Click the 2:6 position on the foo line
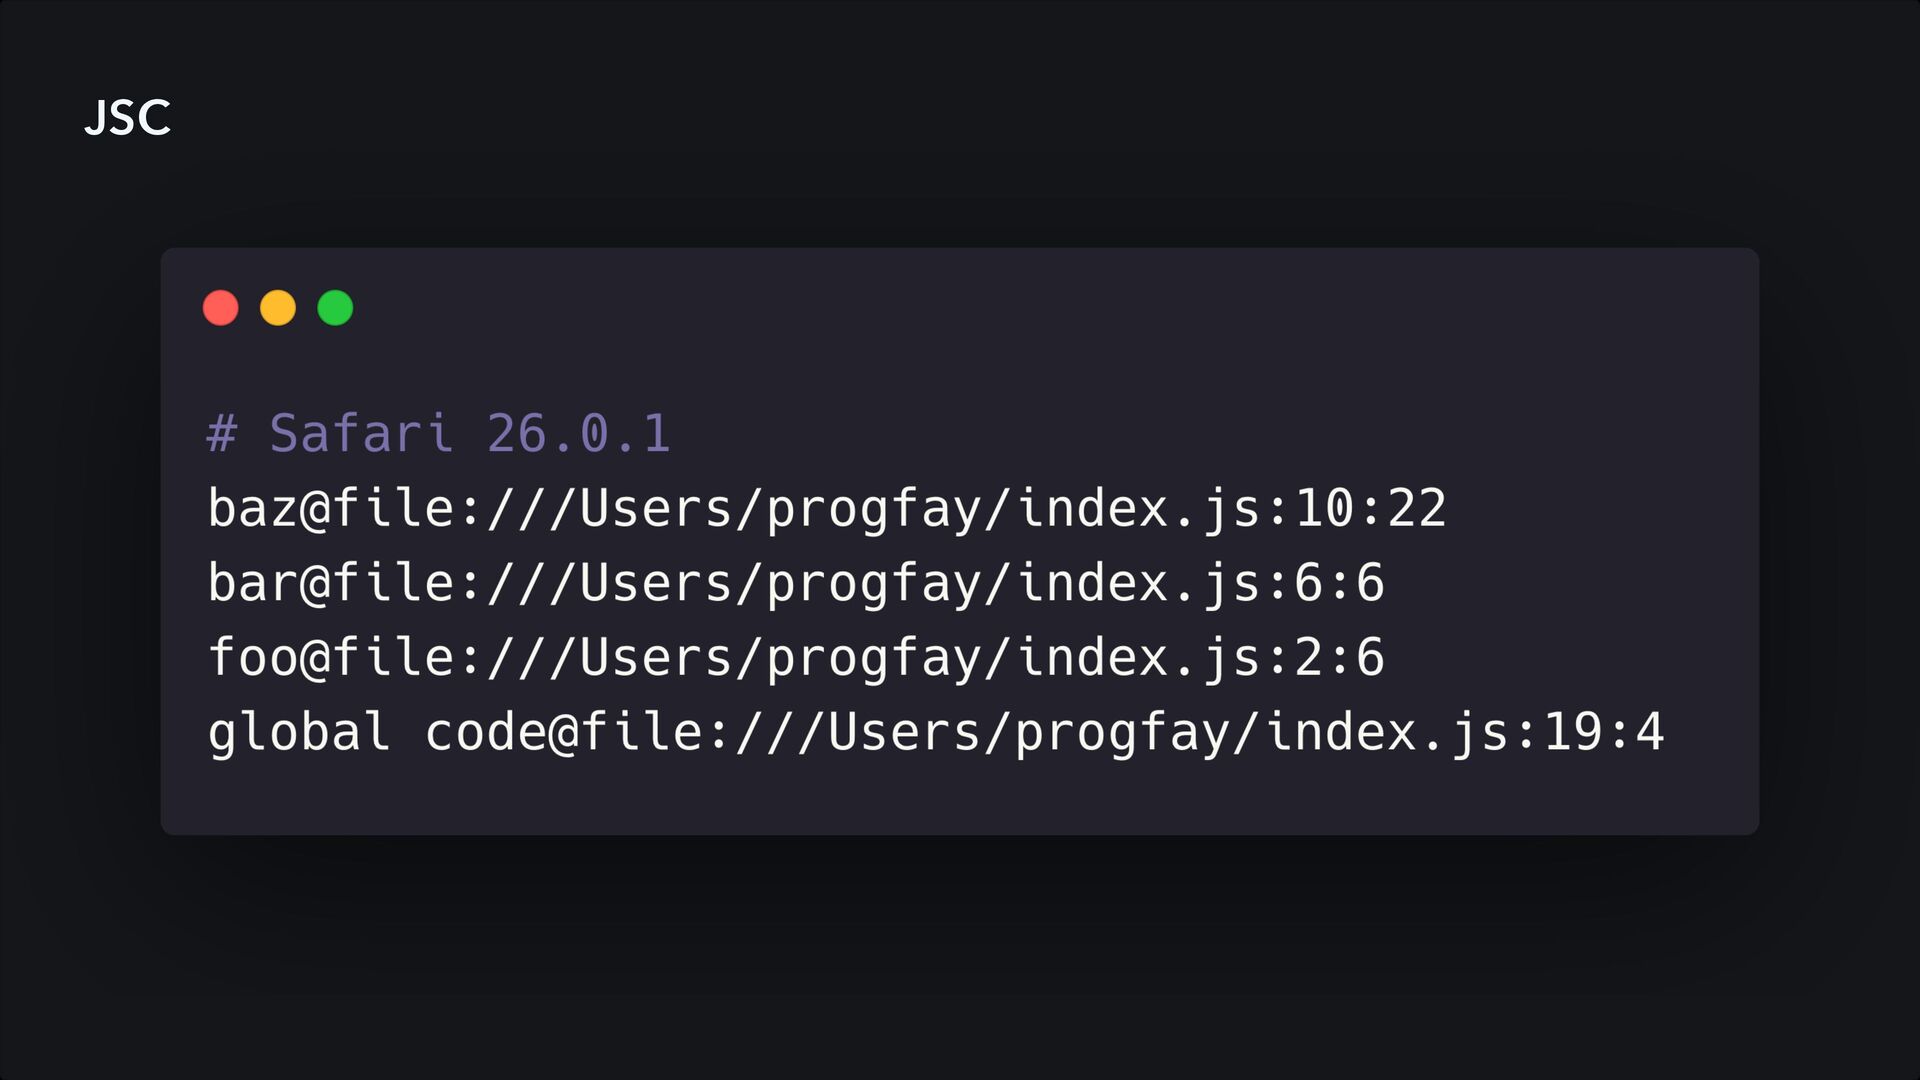 click(x=1340, y=657)
